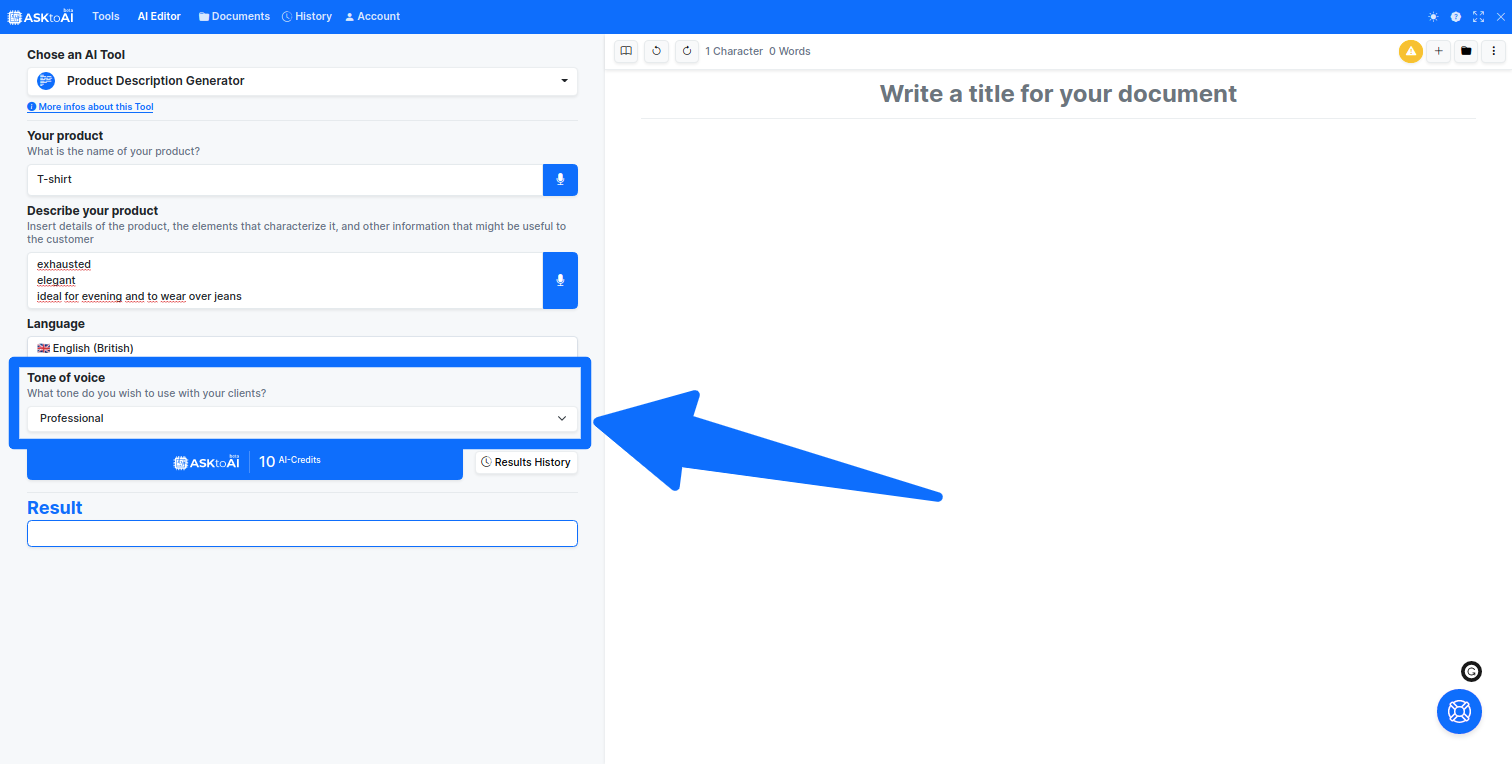Activate microphone dictation for product description
This screenshot has width=1512, height=764.
[x=560, y=280]
